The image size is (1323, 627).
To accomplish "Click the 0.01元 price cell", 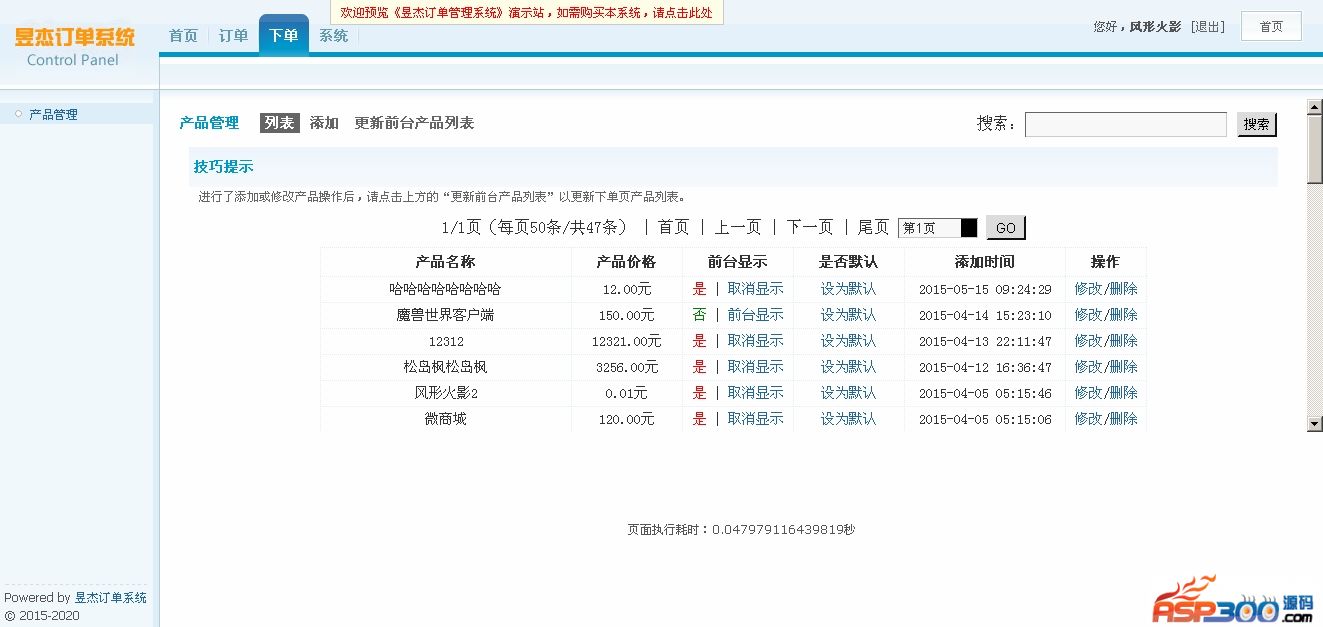I will 626,393.
